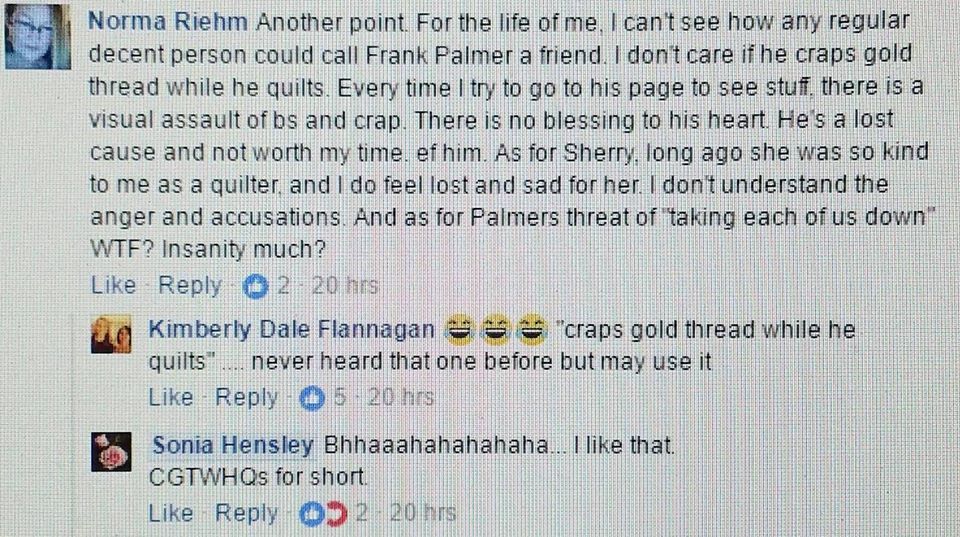The width and height of the screenshot is (960, 537).
Task: Click the Norma Riehm name link
Action: [x=168, y=22]
